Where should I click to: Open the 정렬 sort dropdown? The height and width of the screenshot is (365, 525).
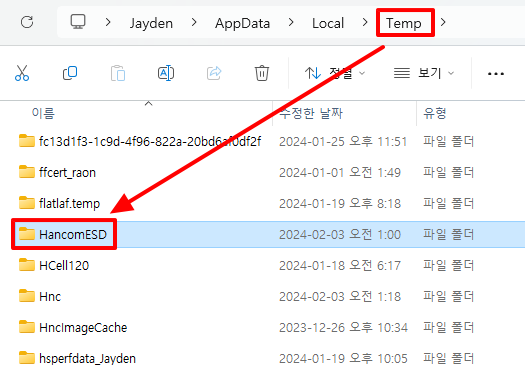click(335, 73)
